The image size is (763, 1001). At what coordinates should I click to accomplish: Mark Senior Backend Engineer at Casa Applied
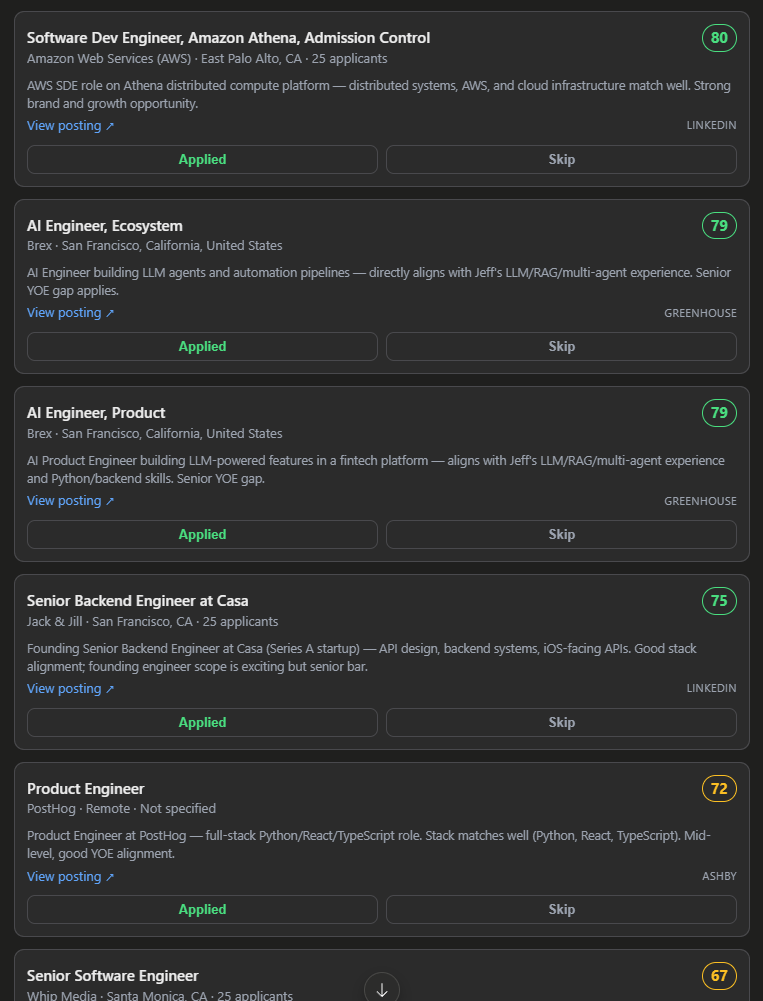point(202,722)
